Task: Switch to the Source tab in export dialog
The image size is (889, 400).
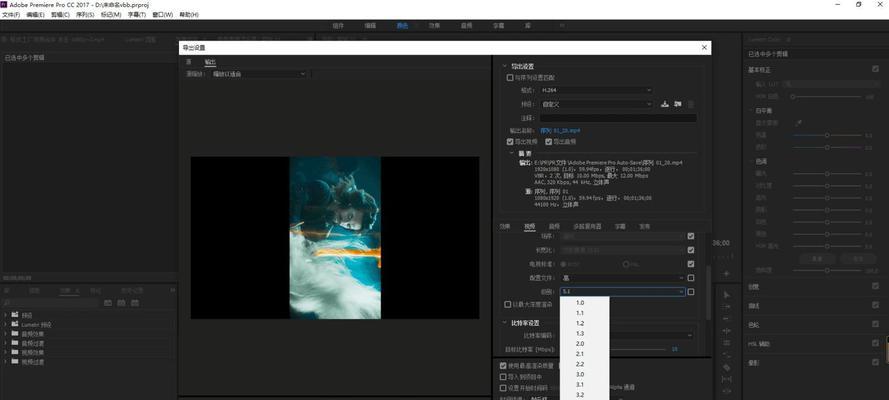Action: (189, 62)
